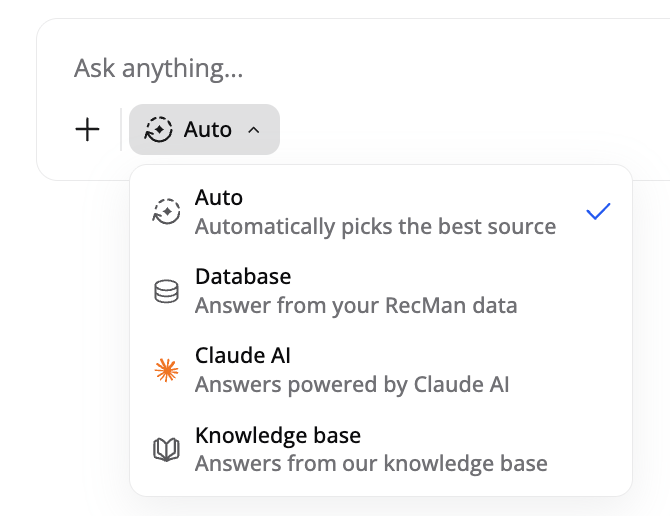Select the Auto menu option
The image size is (670, 516).
(381, 211)
